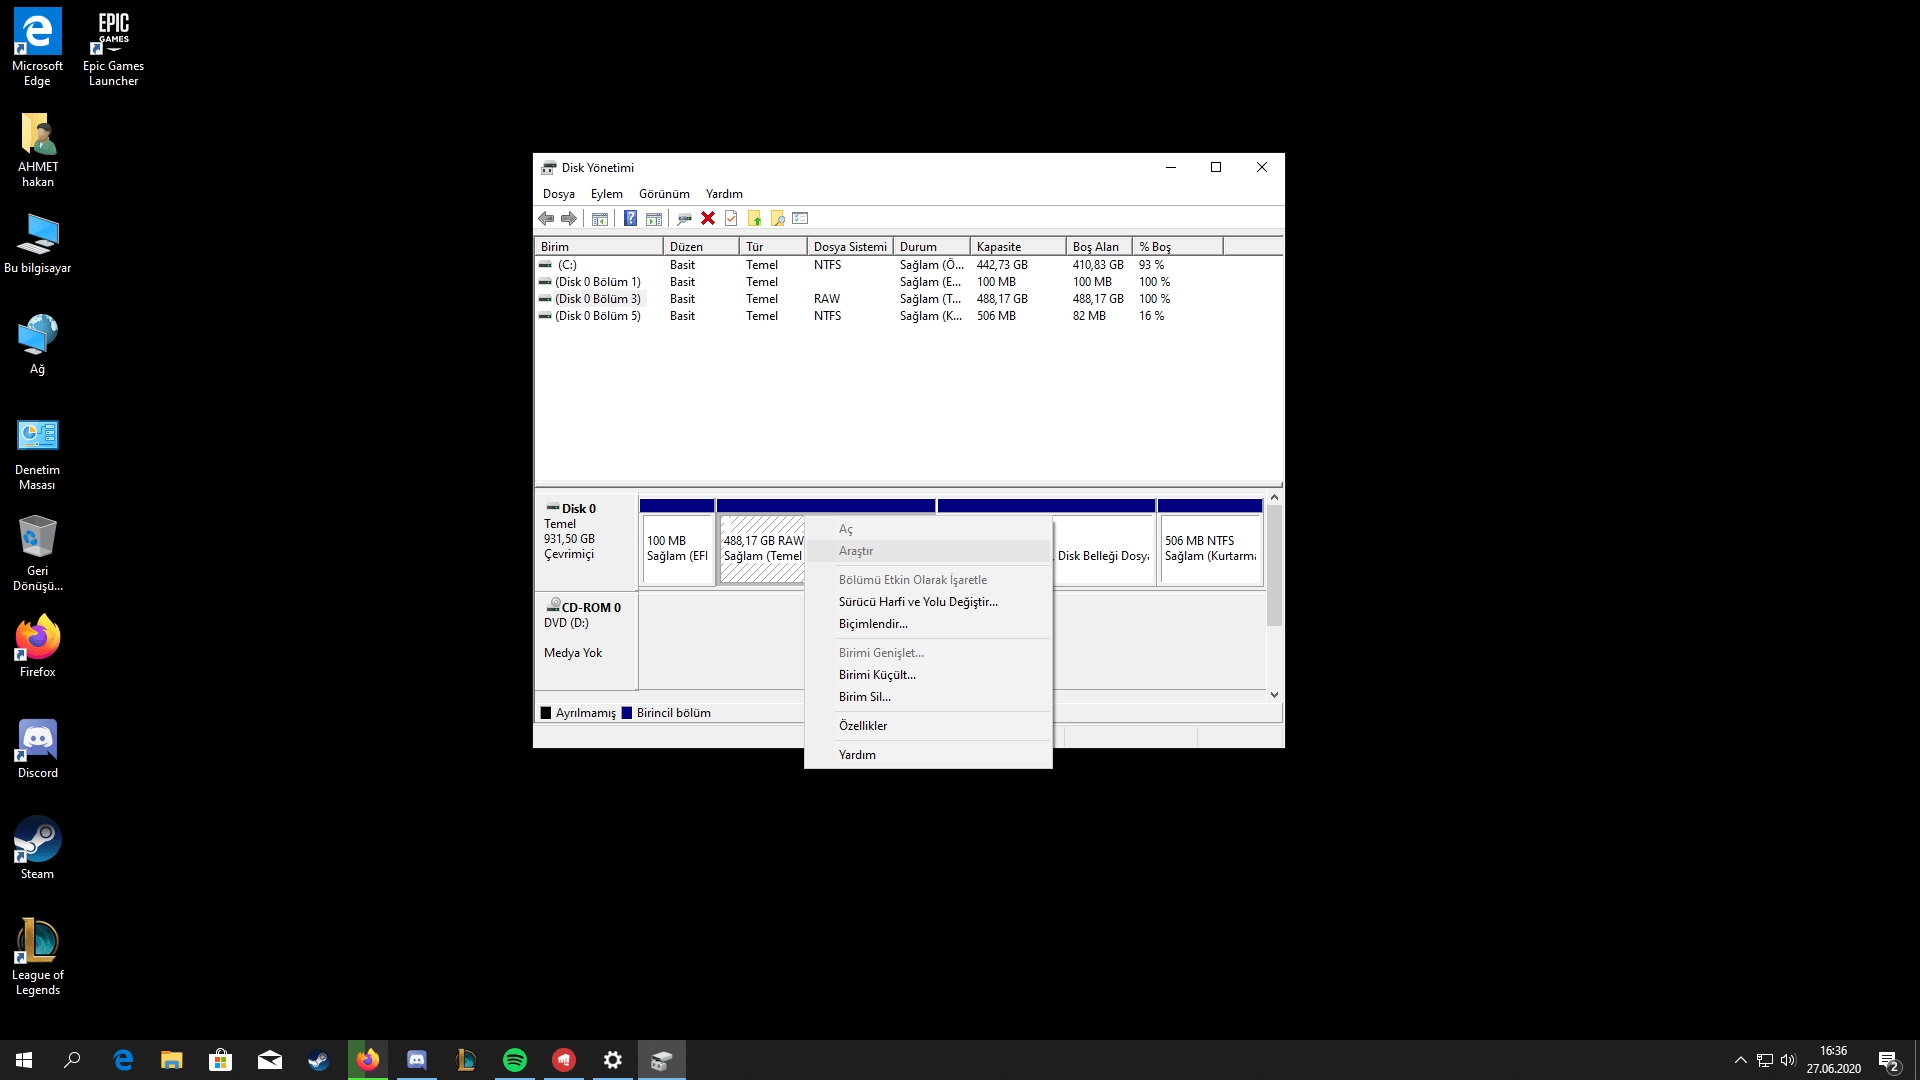Open Spotify from the taskbar
This screenshot has width=1920, height=1080.
(x=515, y=1060)
